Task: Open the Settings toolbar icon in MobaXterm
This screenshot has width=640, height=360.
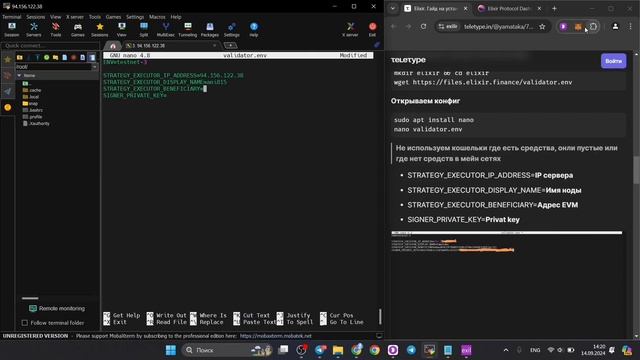Action: click(231, 30)
